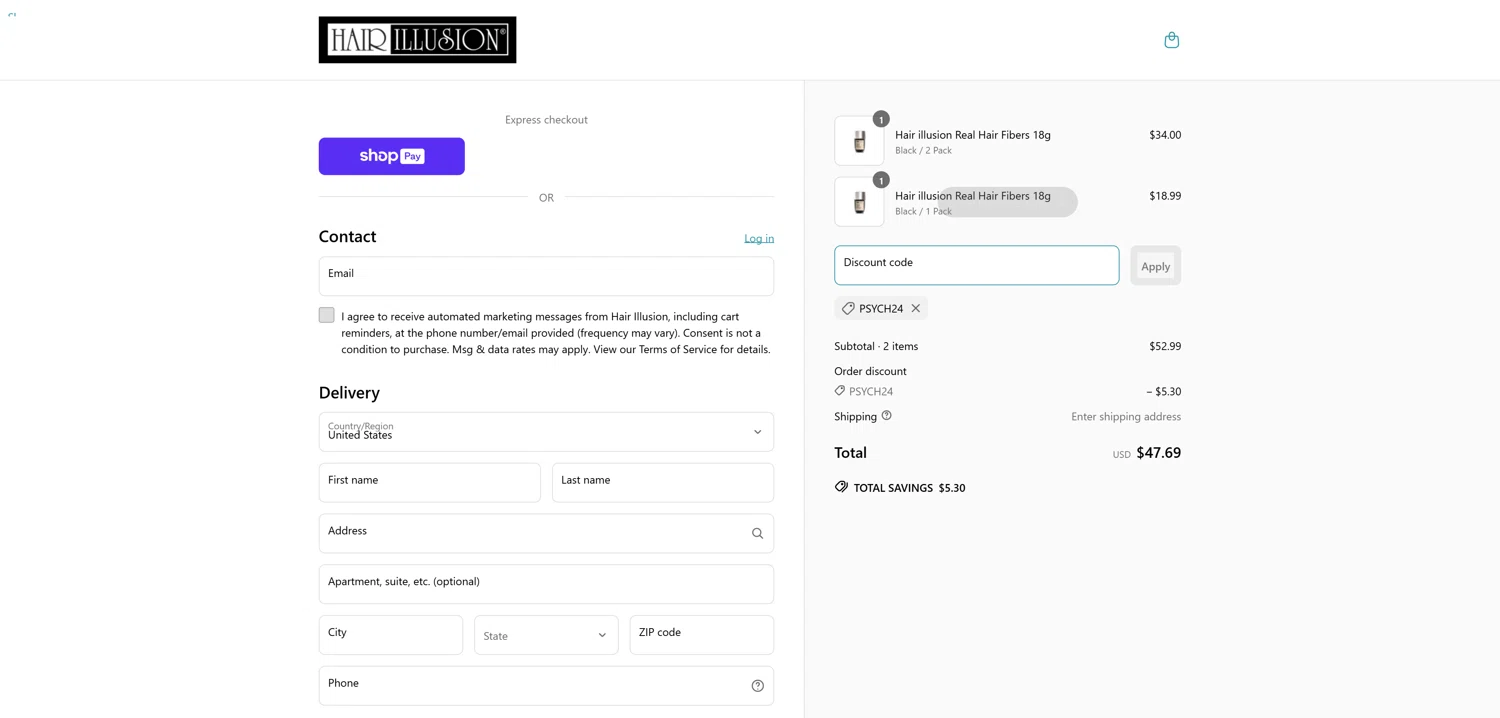Open the shopping bag cart icon

pyautogui.click(x=1171, y=40)
